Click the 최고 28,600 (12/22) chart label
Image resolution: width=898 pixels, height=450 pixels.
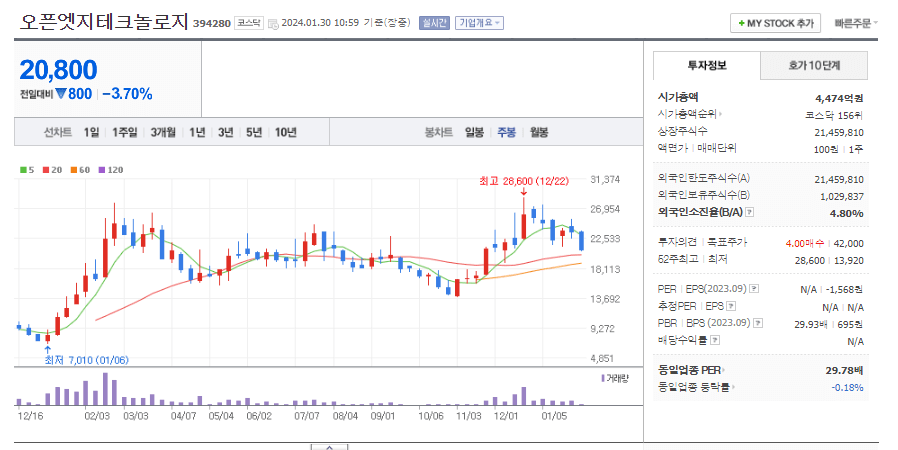click(x=524, y=181)
